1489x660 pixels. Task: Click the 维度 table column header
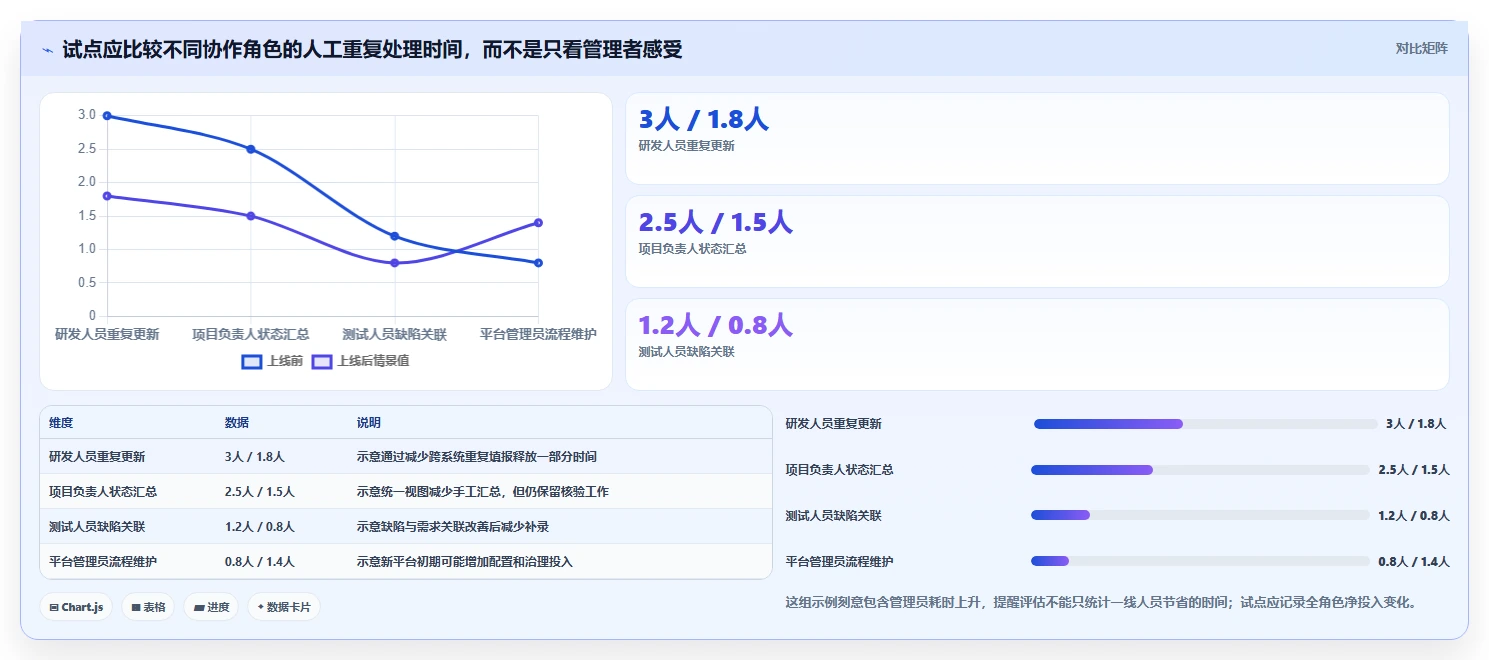coord(61,423)
